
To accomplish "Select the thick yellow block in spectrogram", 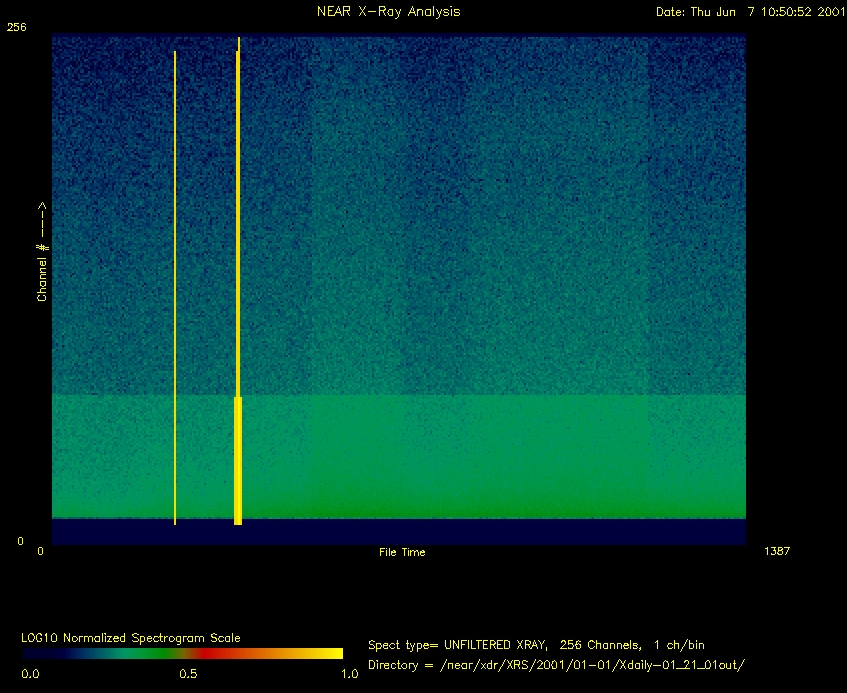I will tap(238, 460).
